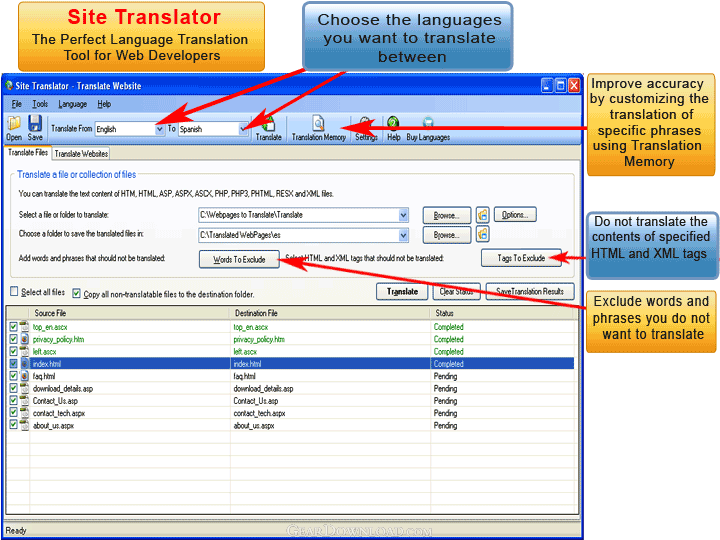Click Browse for the file to translate
Viewport: 720px width, 540px height.
point(446,215)
